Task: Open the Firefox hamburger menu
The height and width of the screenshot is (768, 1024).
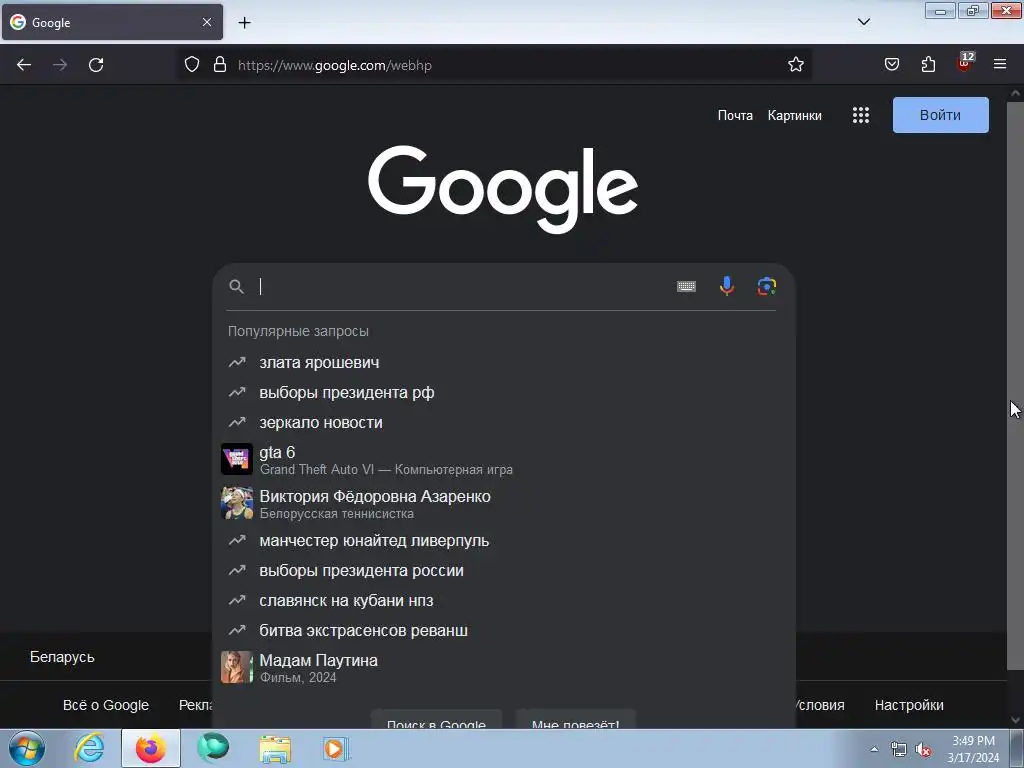Action: [1000, 65]
